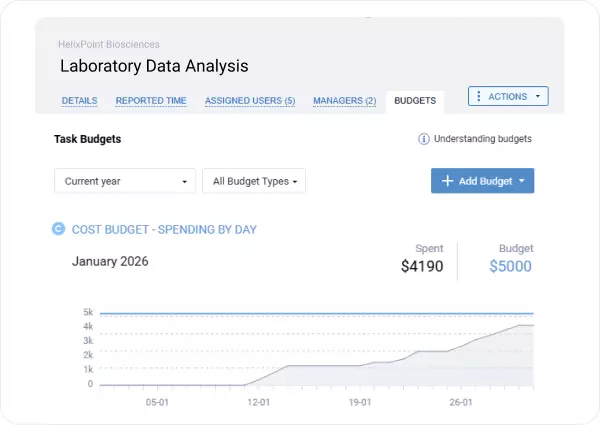Click the January 2026 label
This screenshot has height=425, width=600.
[110, 261]
